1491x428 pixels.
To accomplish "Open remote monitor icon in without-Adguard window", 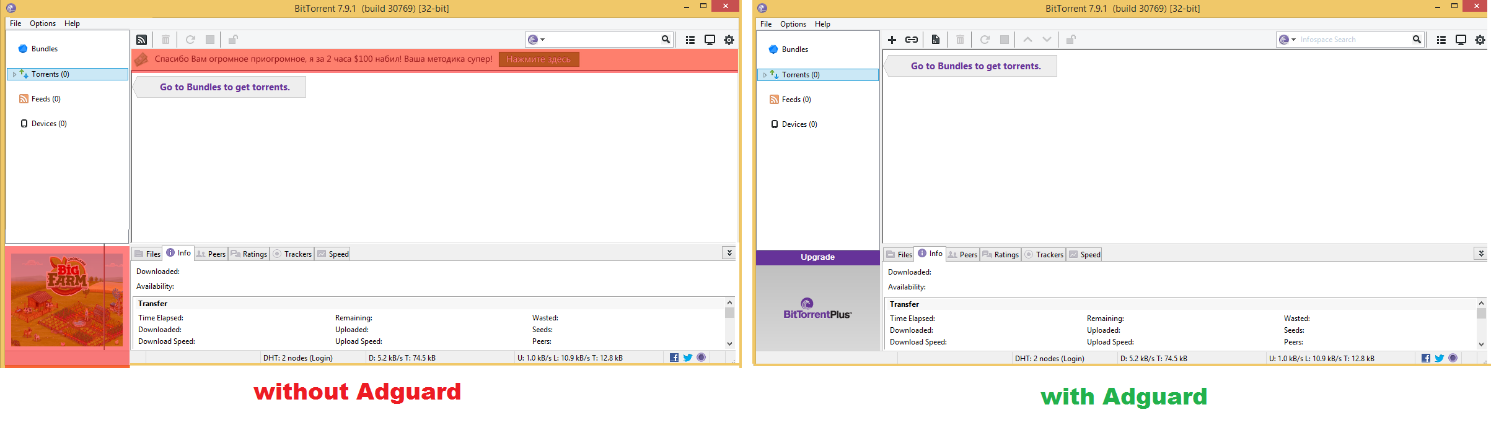I will point(709,40).
